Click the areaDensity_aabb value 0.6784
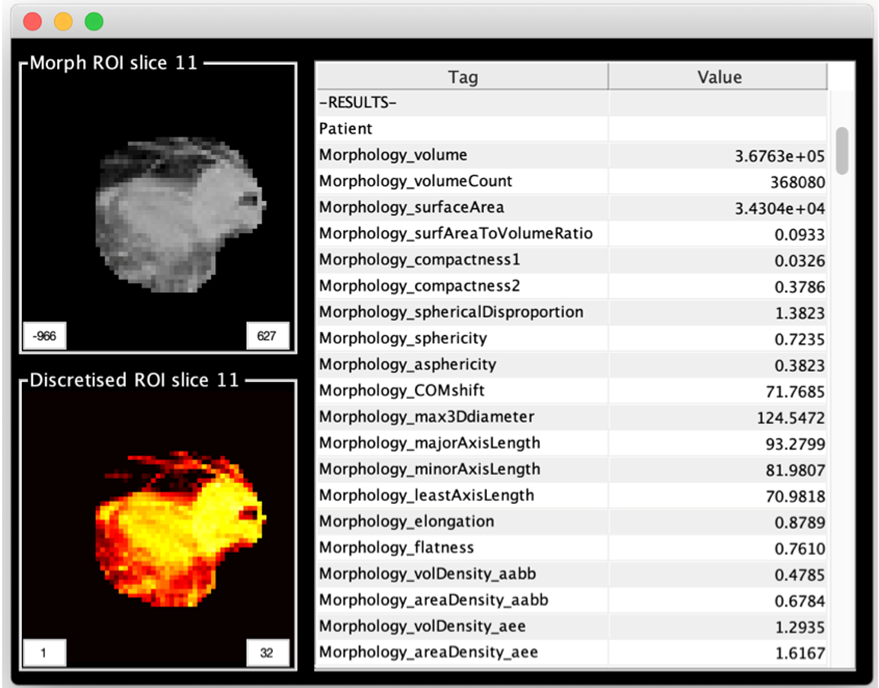The image size is (879, 688). pos(799,601)
